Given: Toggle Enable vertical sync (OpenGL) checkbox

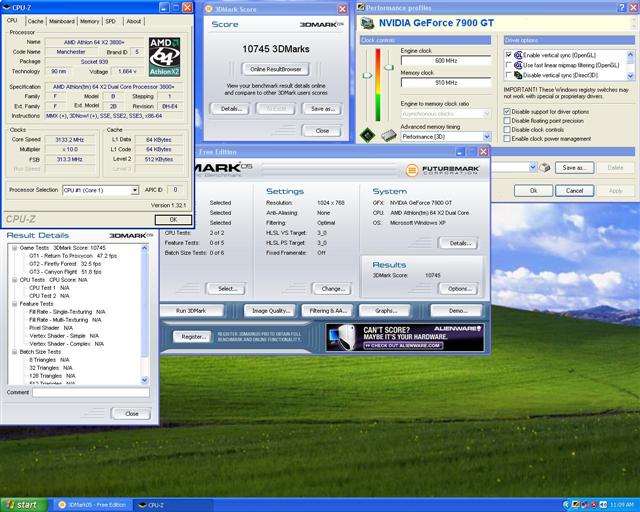Looking at the screenshot, I should pyautogui.click(x=510, y=54).
